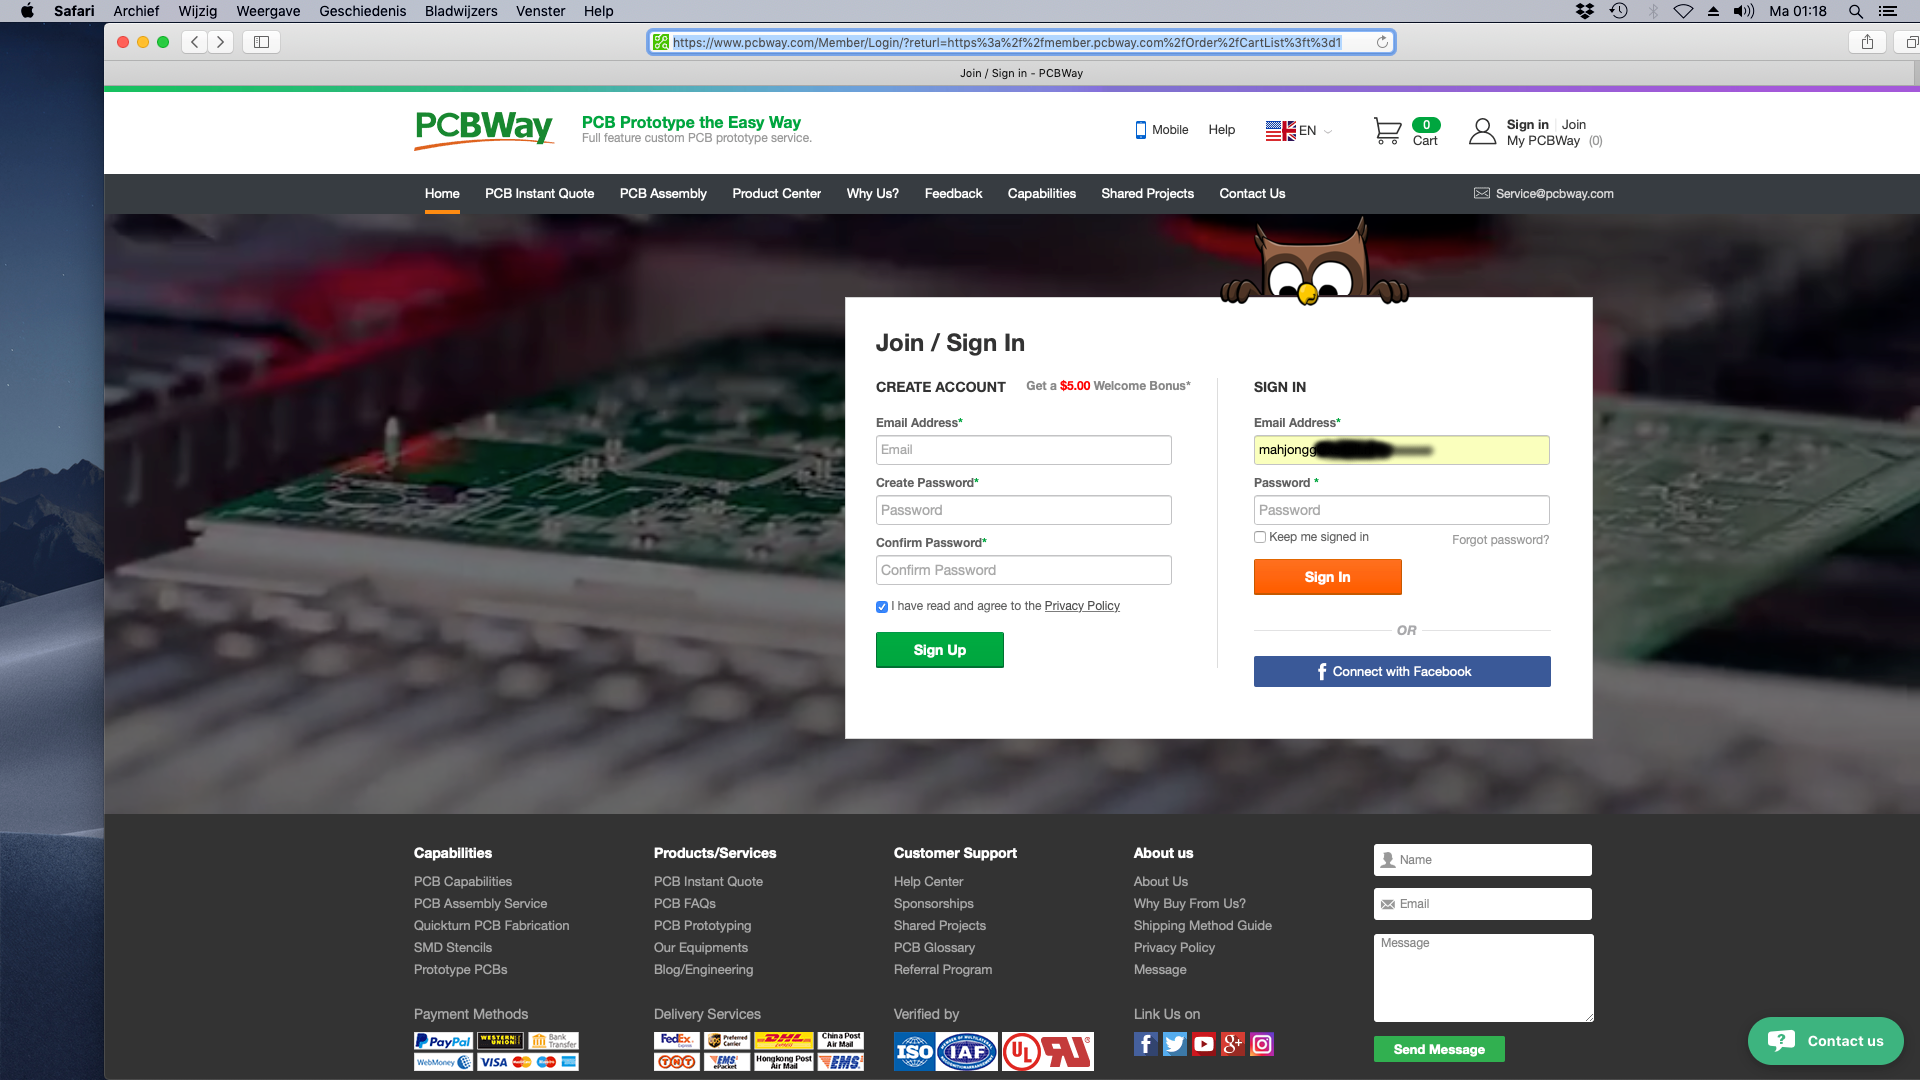Focus the sign-in Password field
Viewport: 1920px width, 1080px height.
pos(1402,510)
